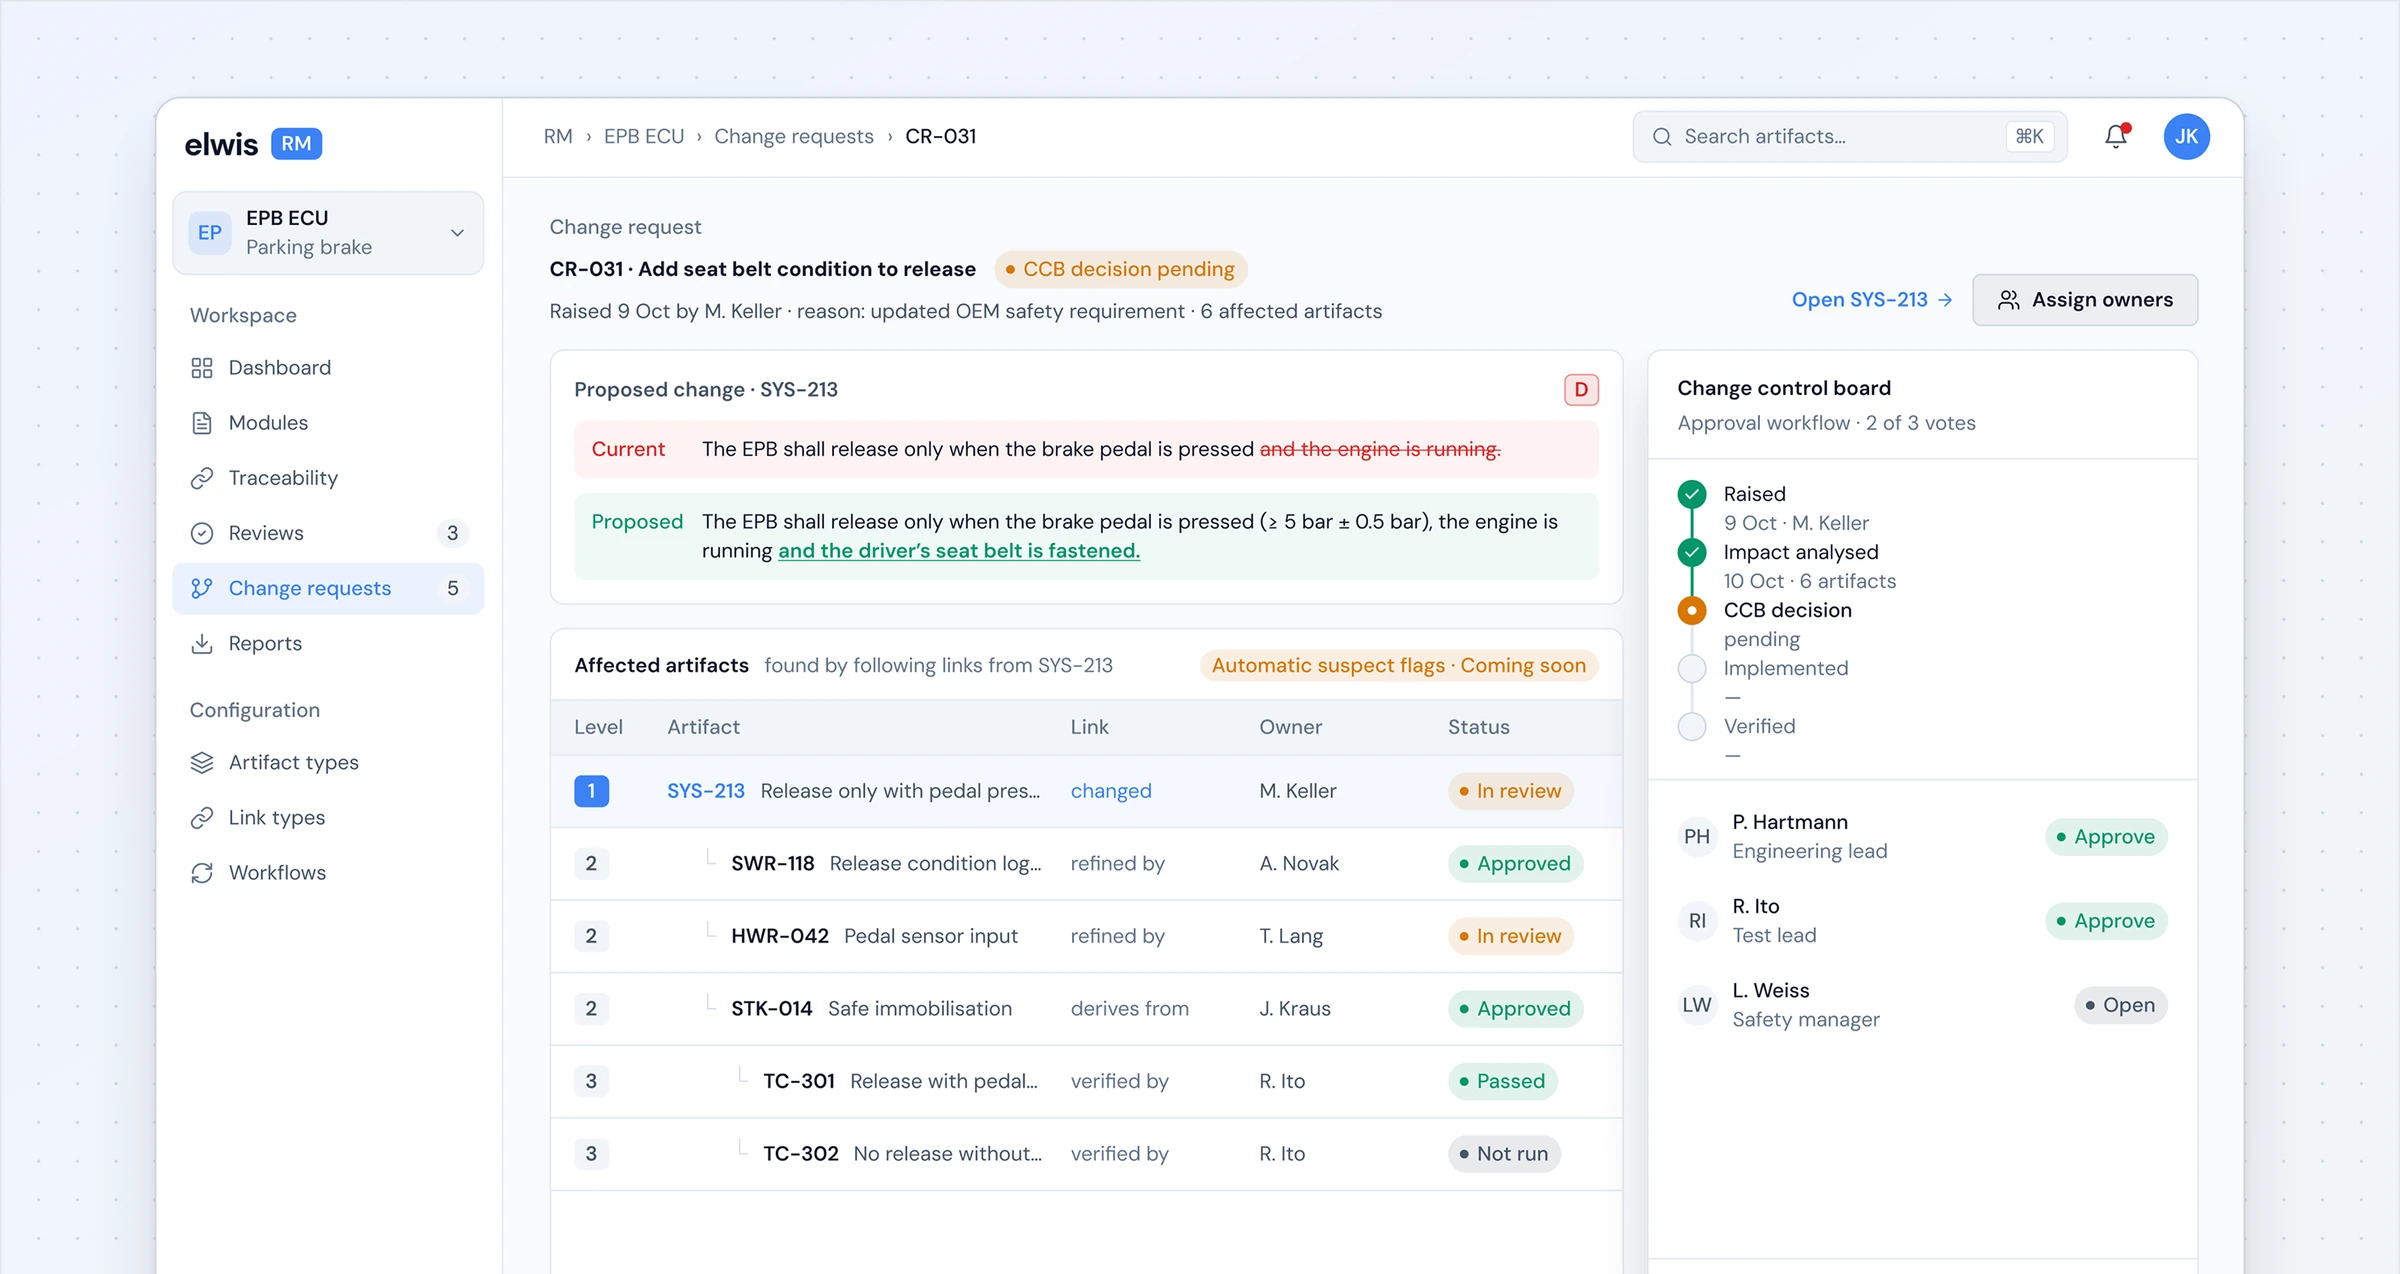Viewport: 2400px width, 1274px height.
Task: Click the Change requests branch icon
Action: pos(202,588)
